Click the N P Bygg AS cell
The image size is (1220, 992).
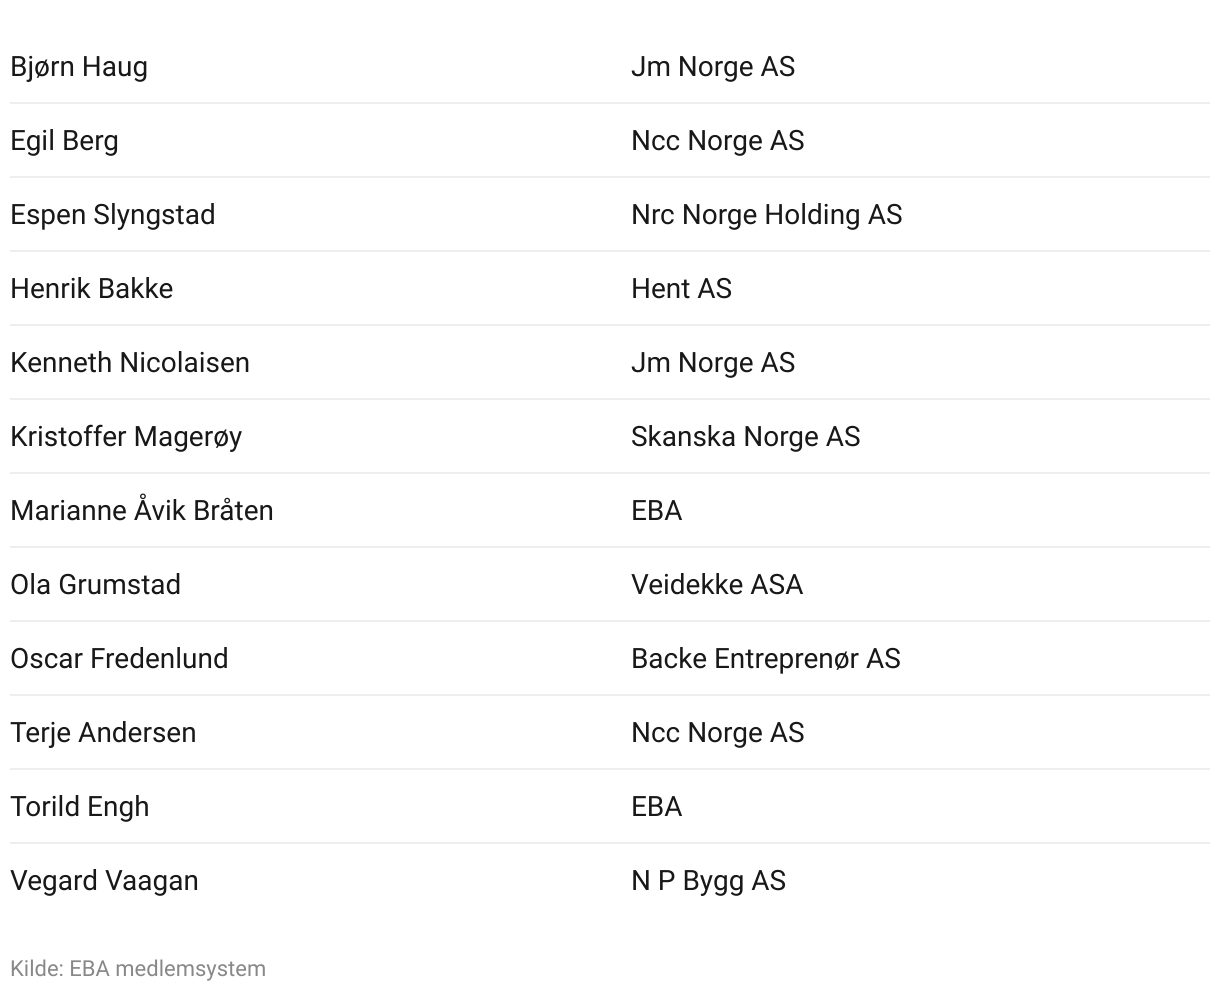pyautogui.click(x=709, y=881)
